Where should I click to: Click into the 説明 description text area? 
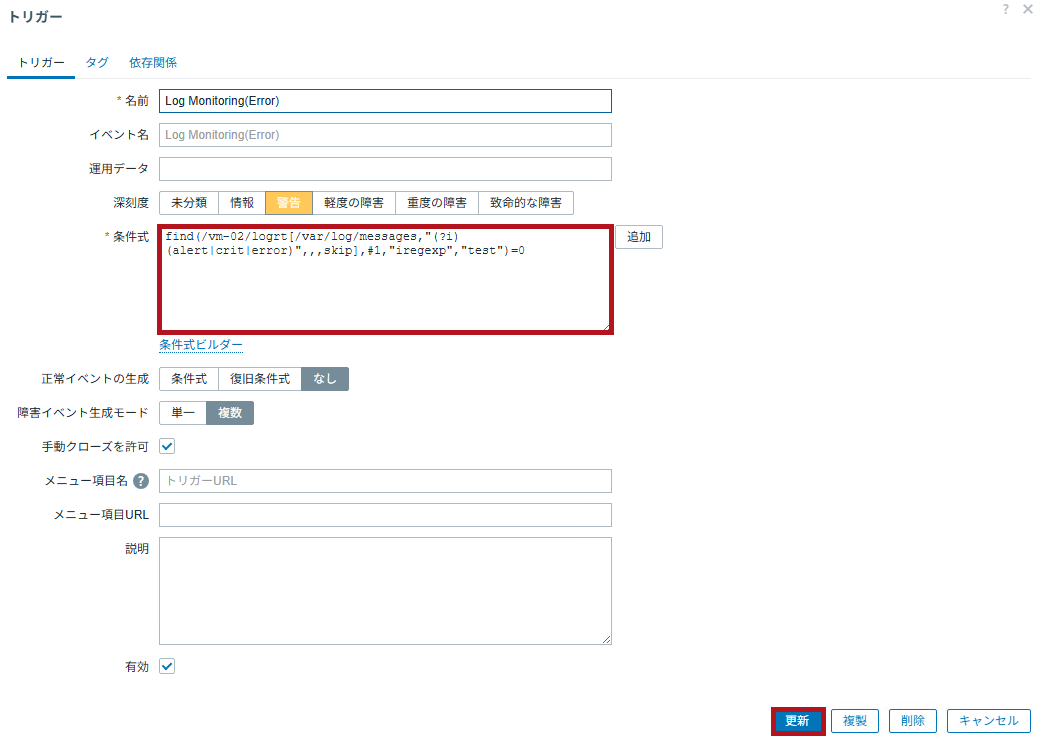[x=385, y=590]
